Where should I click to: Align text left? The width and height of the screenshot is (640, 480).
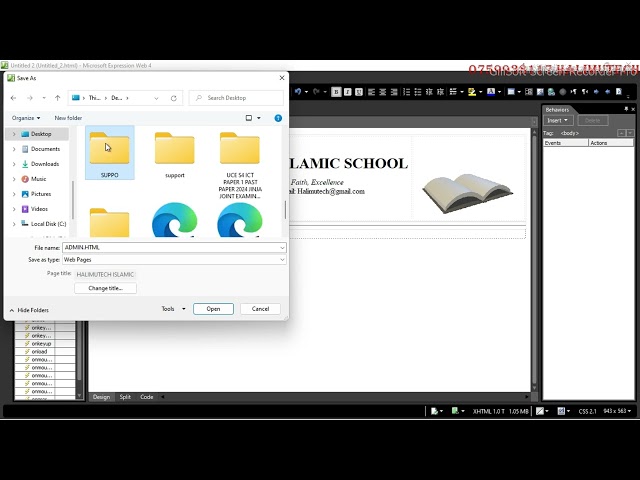pyautogui.click(x=371, y=92)
